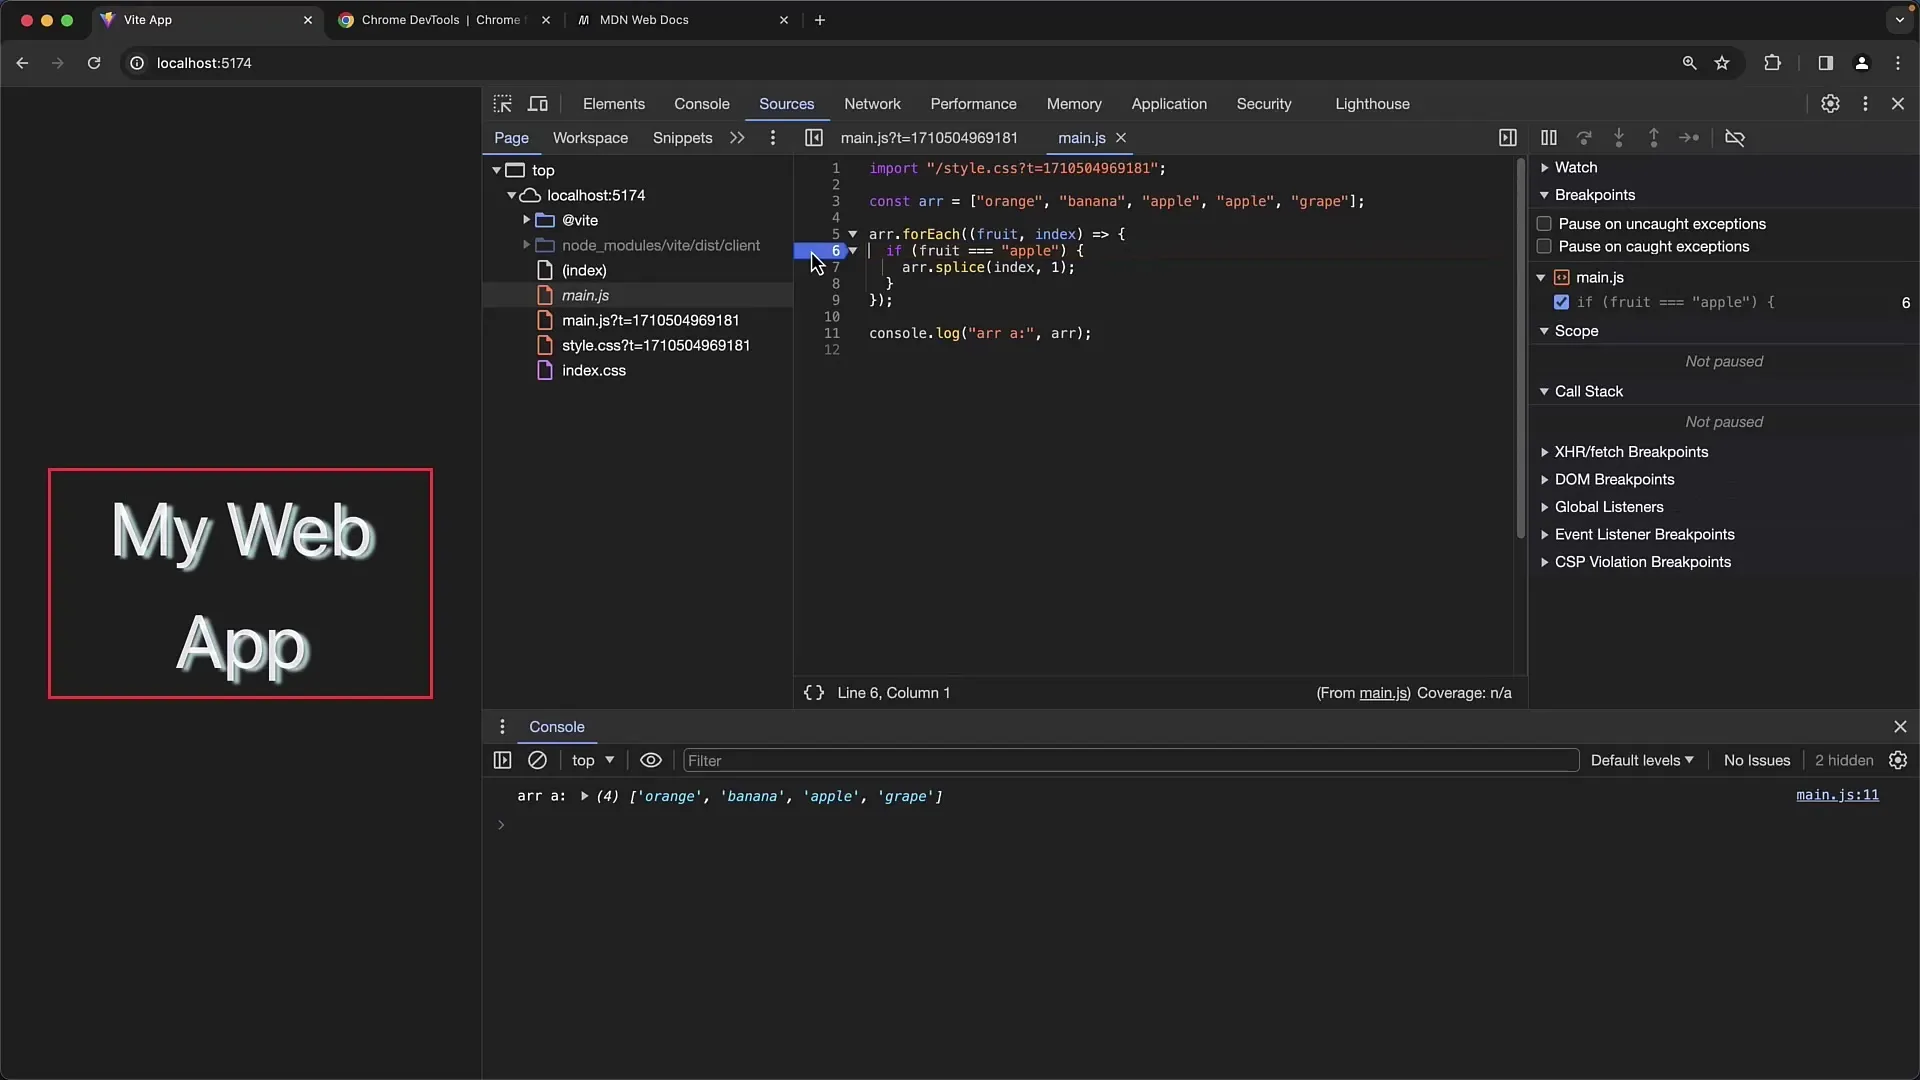The width and height of the screenshot is (1920, 1080).
Task: Open the Performance panel
Action: click(x=973, y=104)
